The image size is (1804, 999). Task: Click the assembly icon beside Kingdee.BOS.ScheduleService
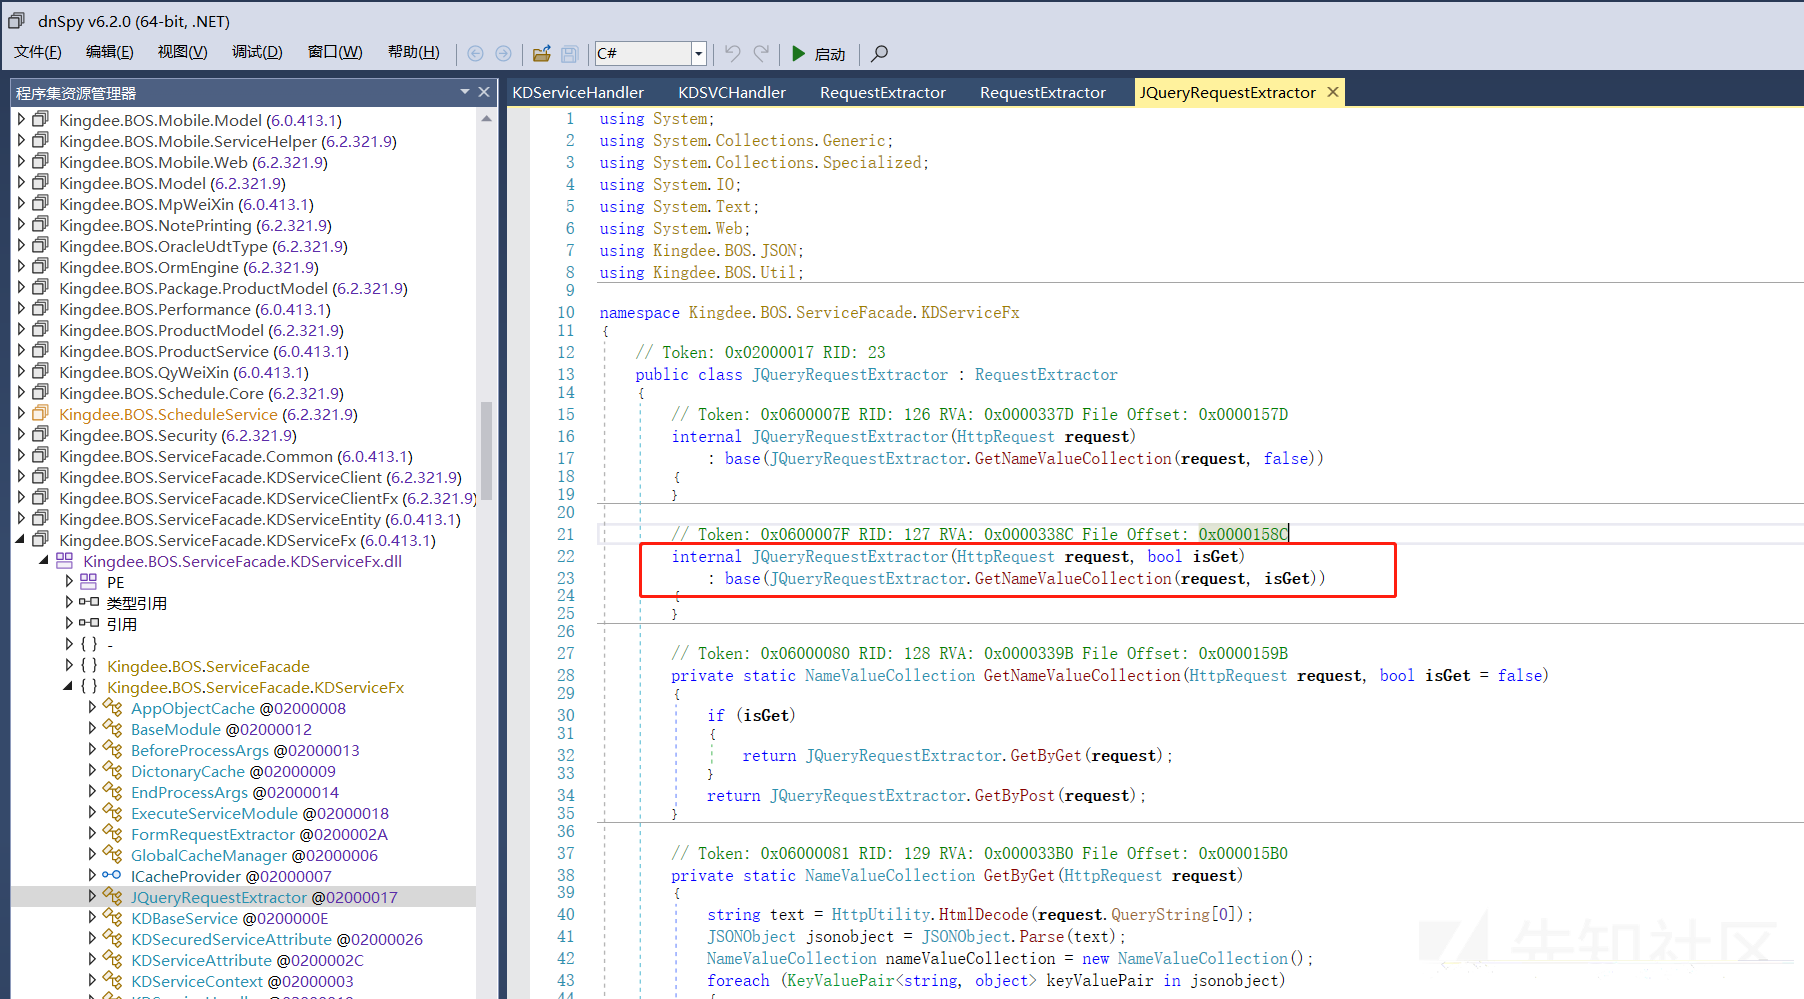[x=40, y=413]
